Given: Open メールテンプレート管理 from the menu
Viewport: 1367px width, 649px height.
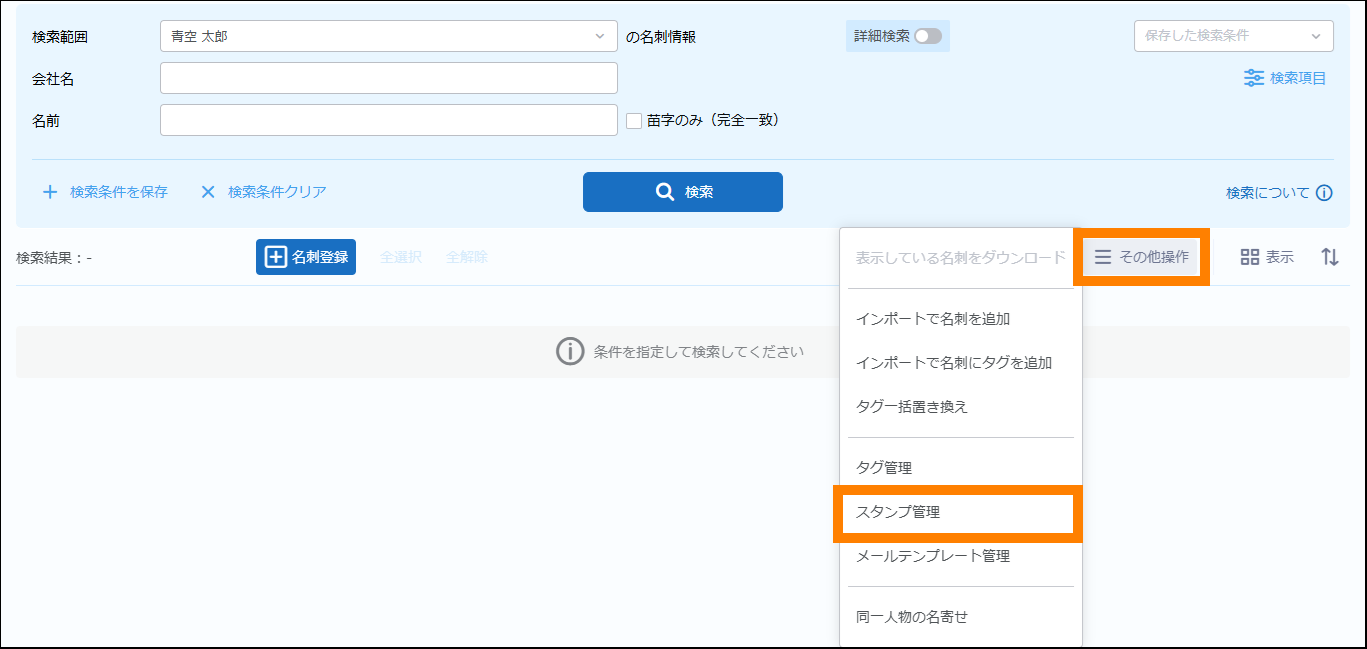Looking at the screenshot, I should click(x=932, y=556).
